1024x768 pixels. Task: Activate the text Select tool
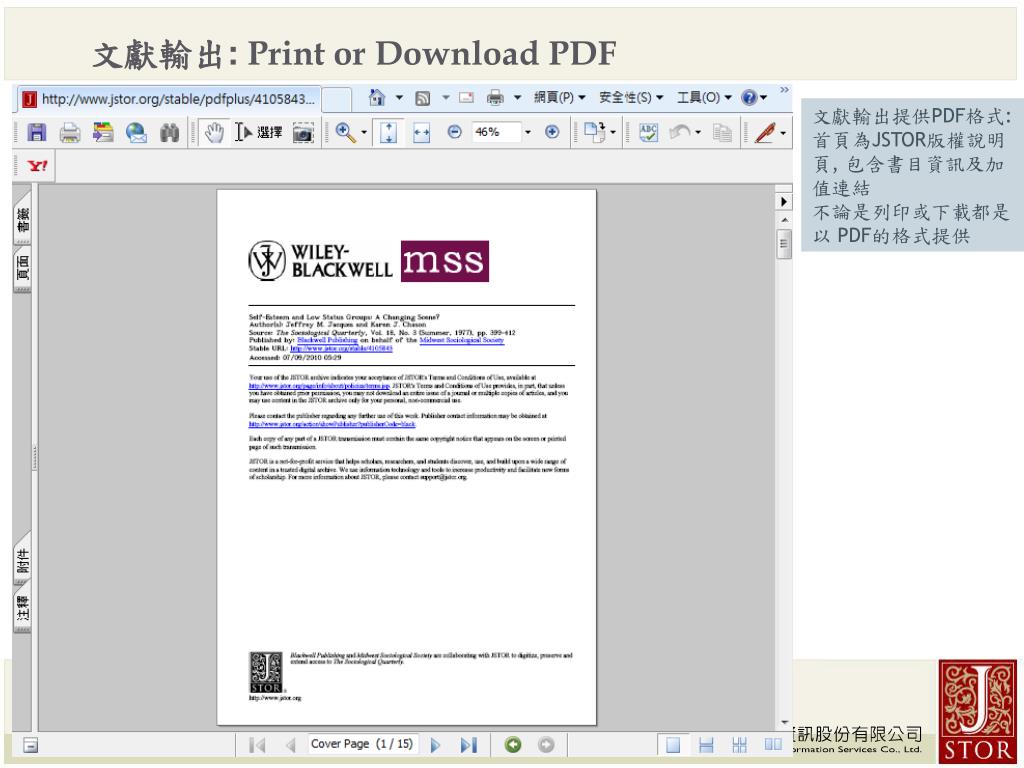259,133
